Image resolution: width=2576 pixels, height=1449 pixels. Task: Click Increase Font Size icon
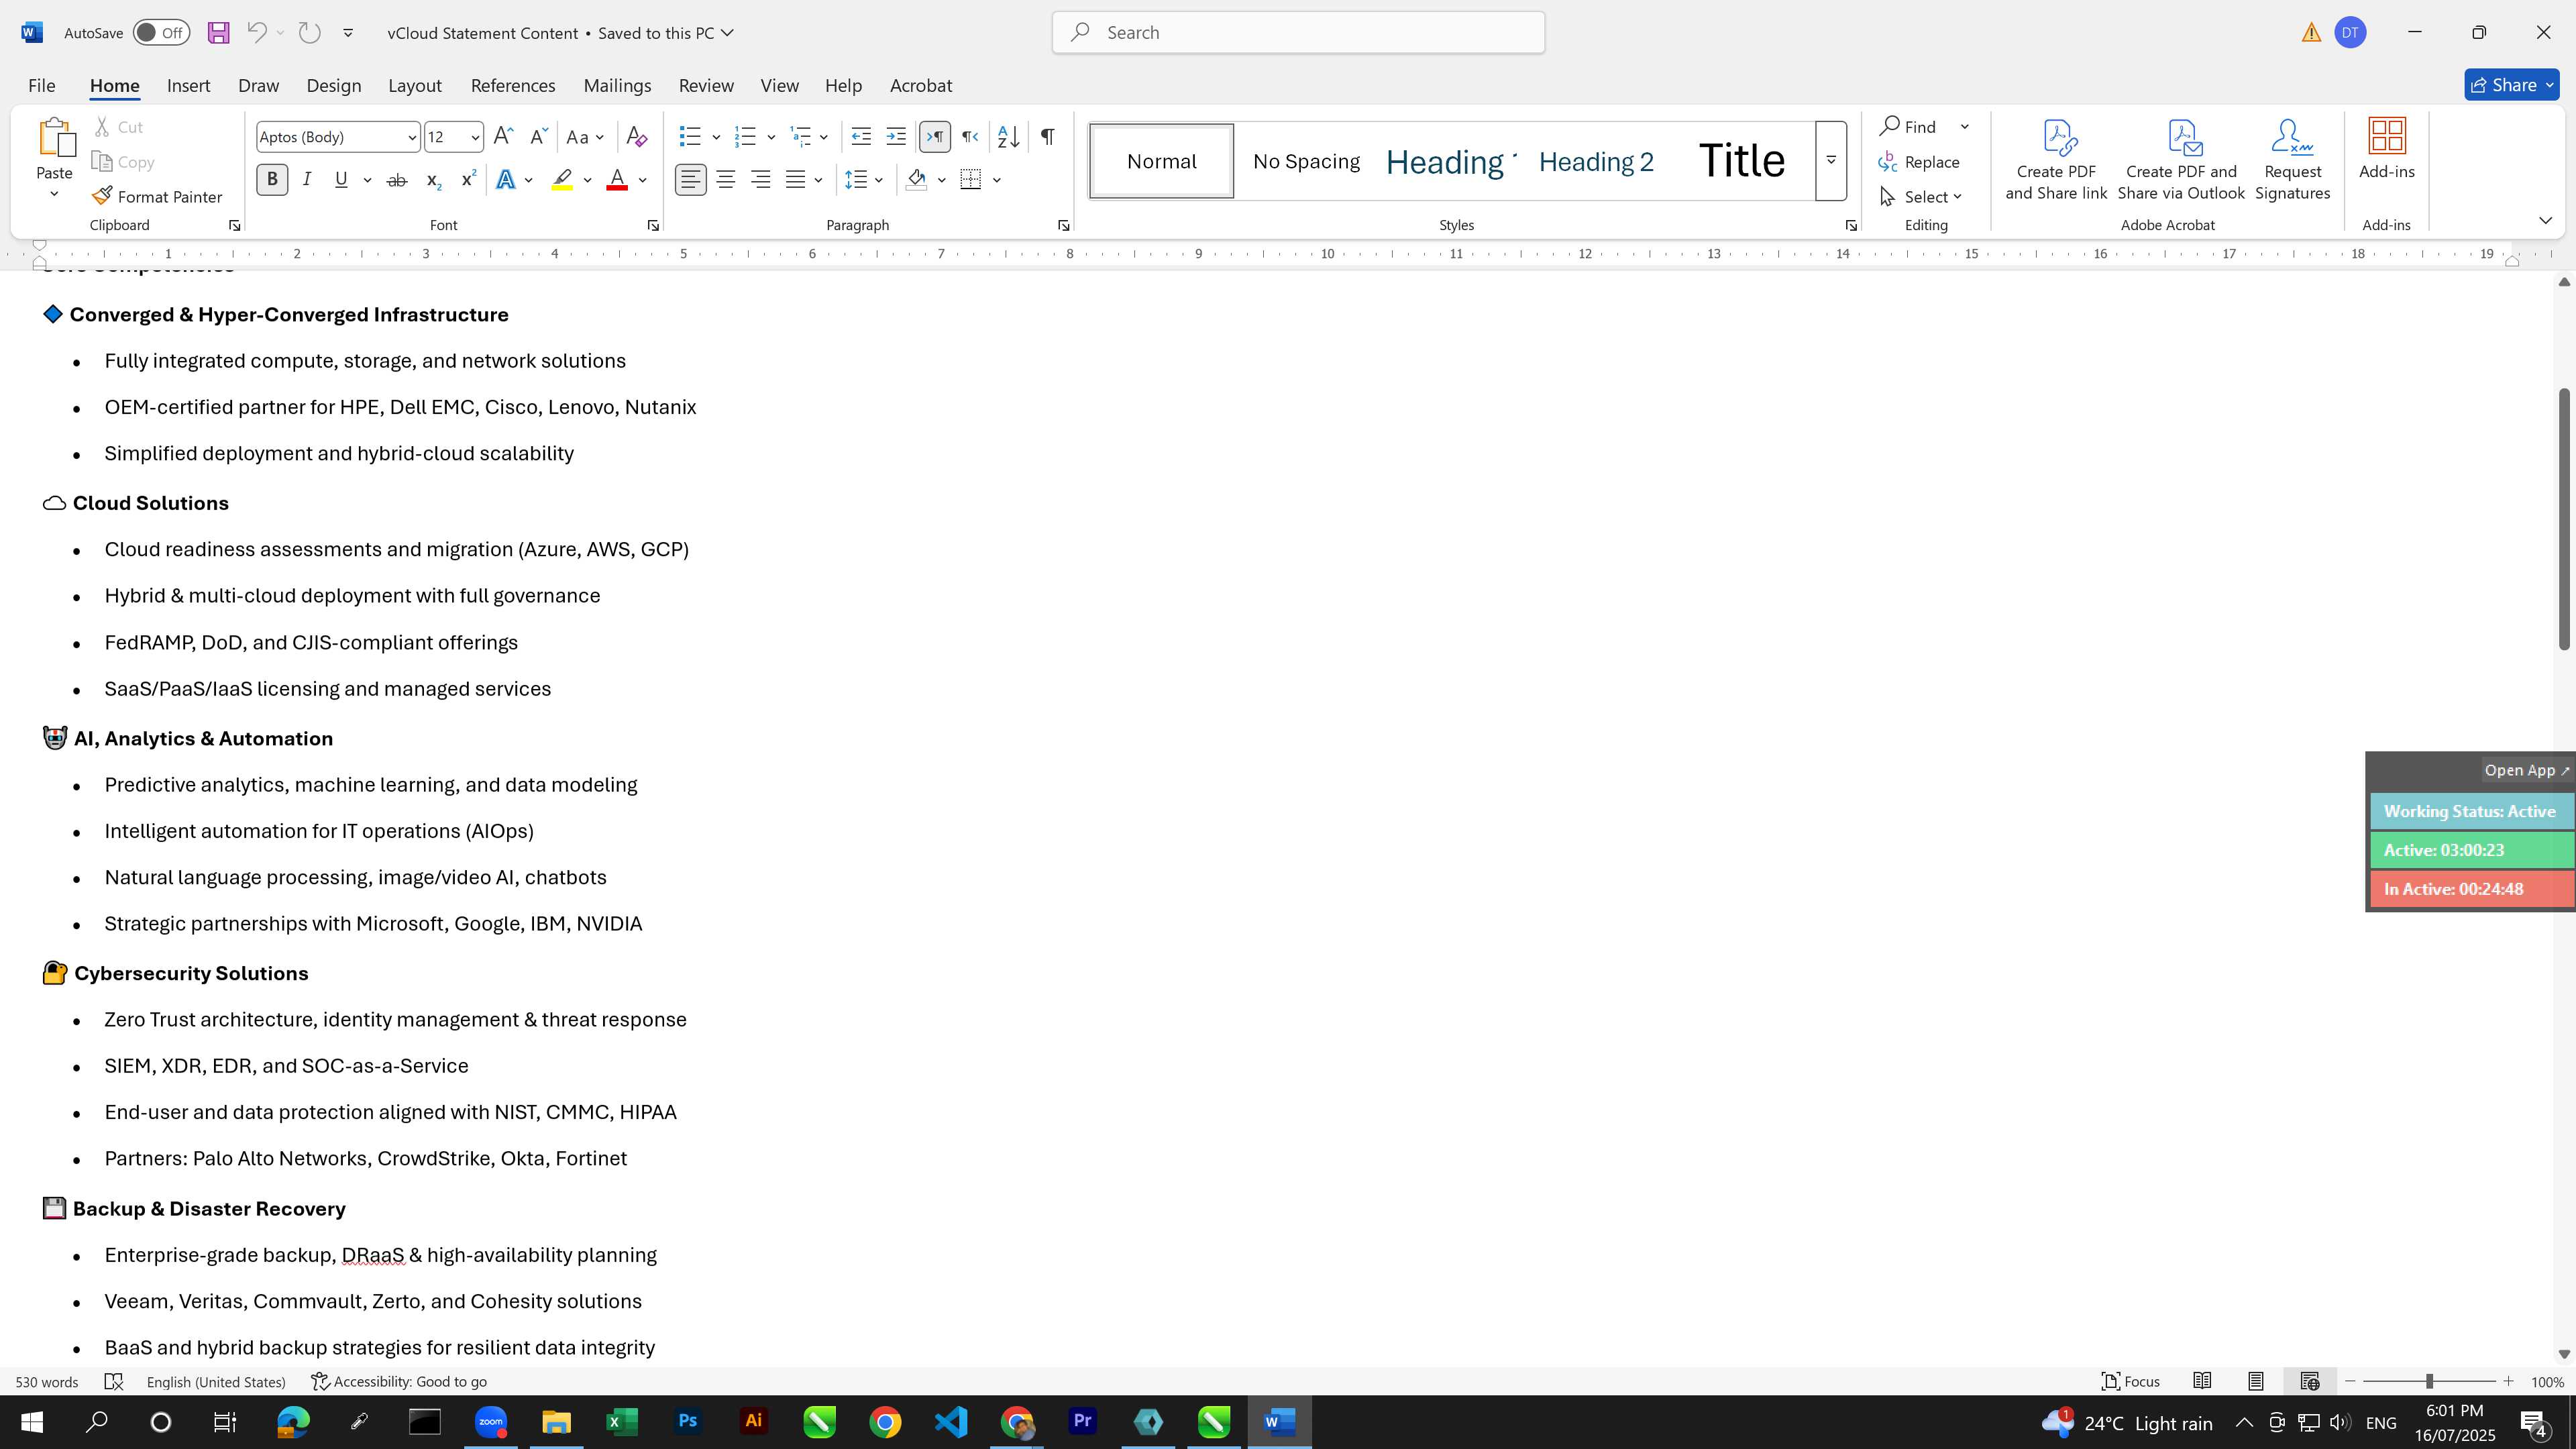(x=504, y=137)
